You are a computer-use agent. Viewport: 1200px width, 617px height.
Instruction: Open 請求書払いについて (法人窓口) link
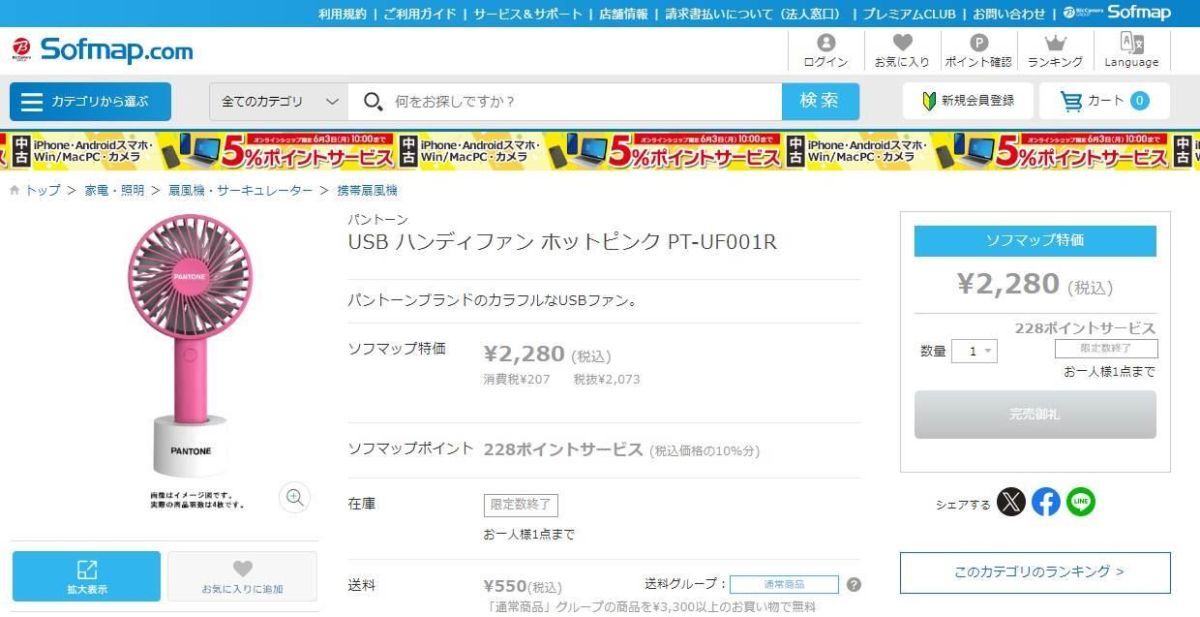pyautogui.click(x=753, y=13)
